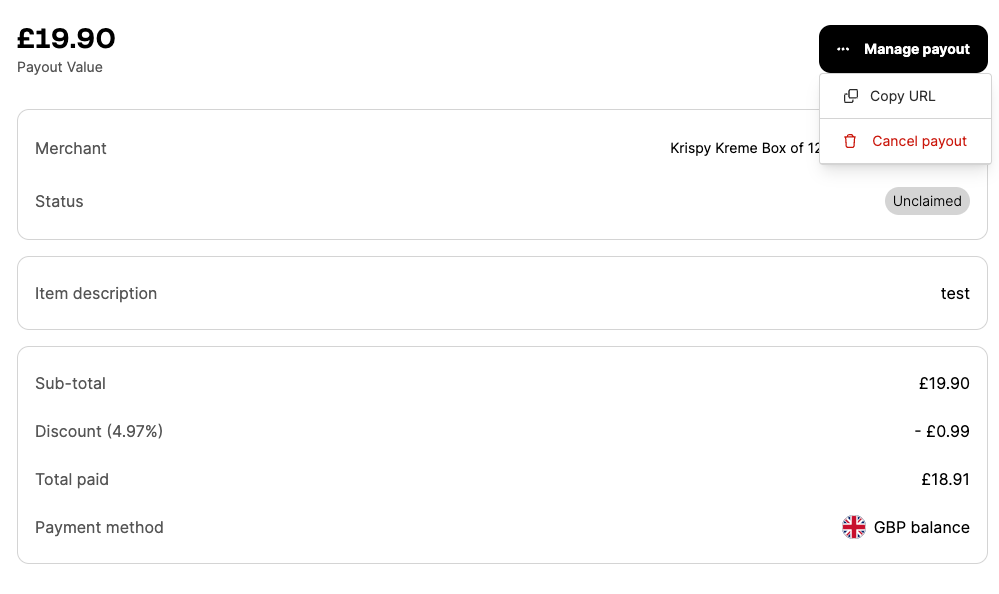Select the Sub-total amount £19.90
This screenshot has width=999, height=594.
click(x=944, y=384)
